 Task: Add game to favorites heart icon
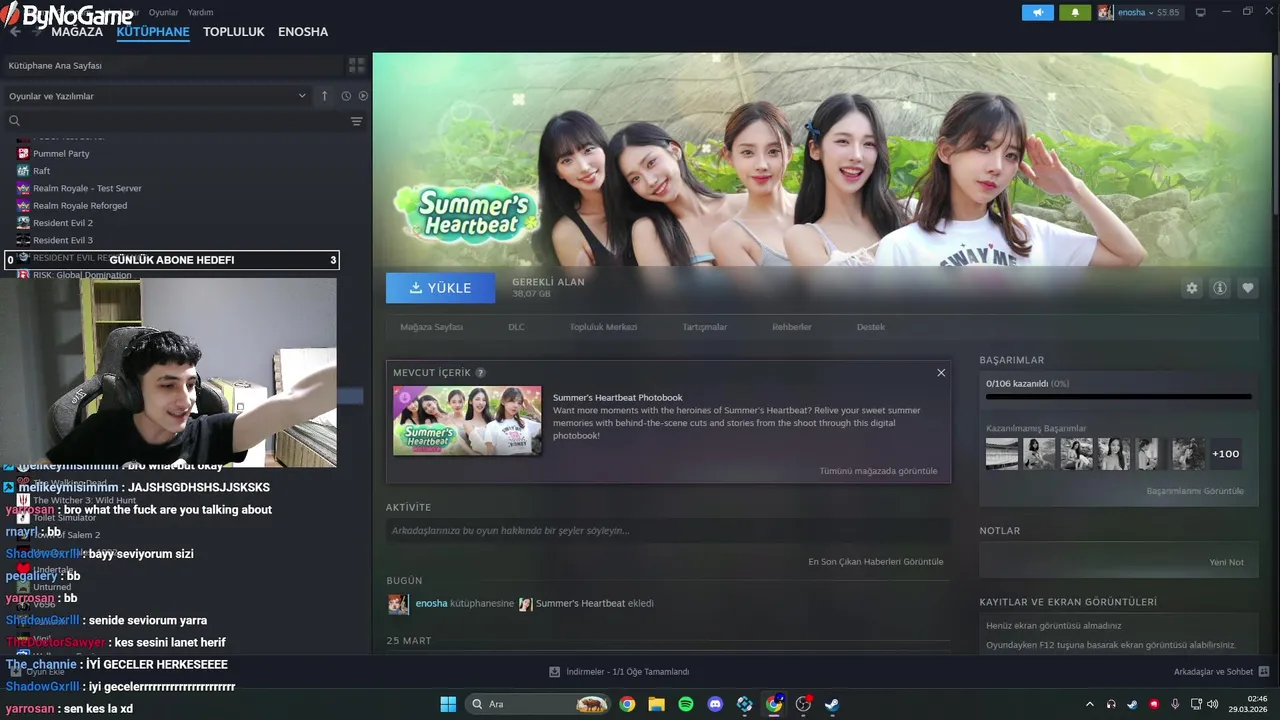(x=1248, y=288)
